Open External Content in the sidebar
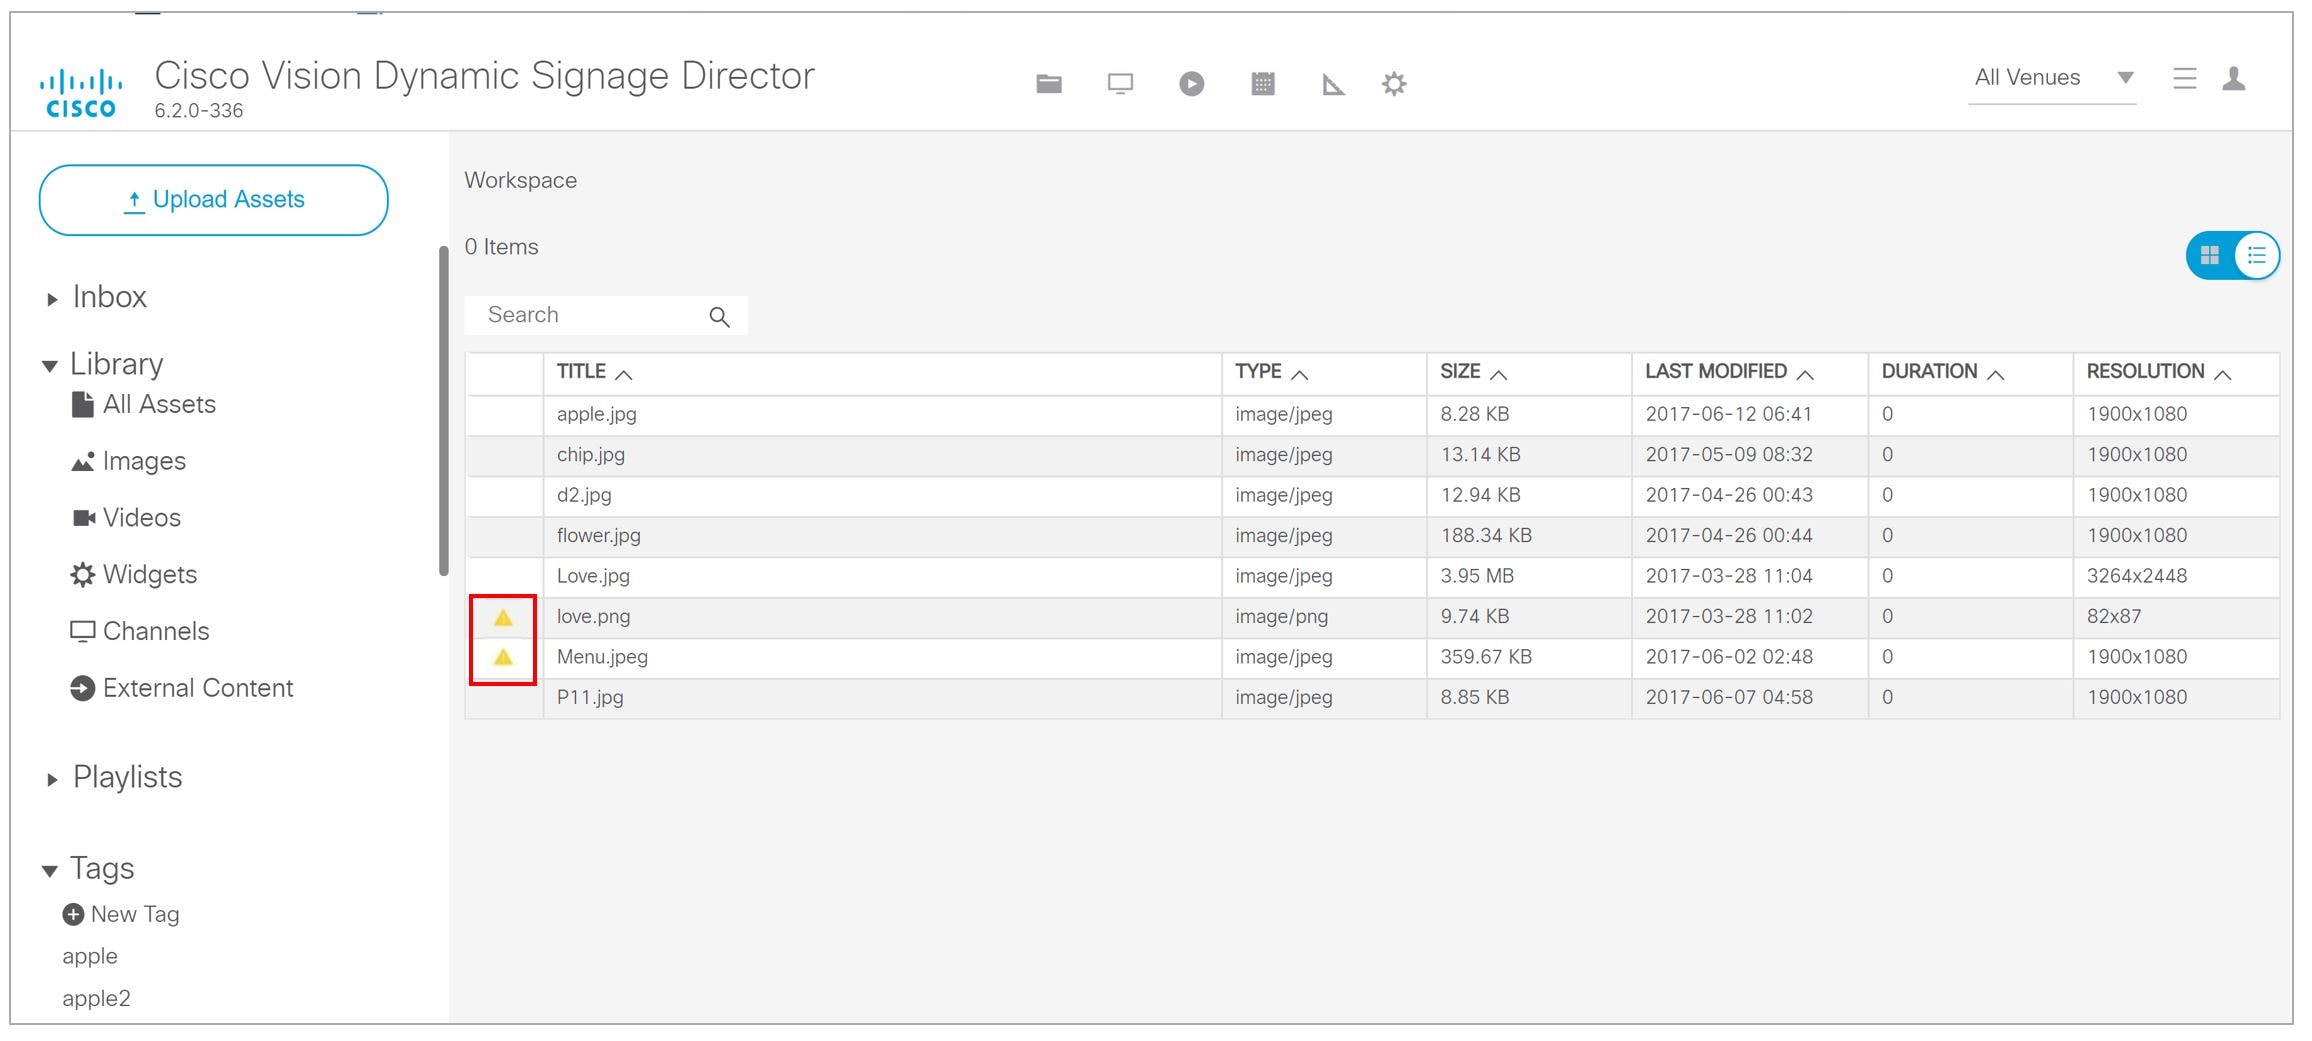 [198, 688]
